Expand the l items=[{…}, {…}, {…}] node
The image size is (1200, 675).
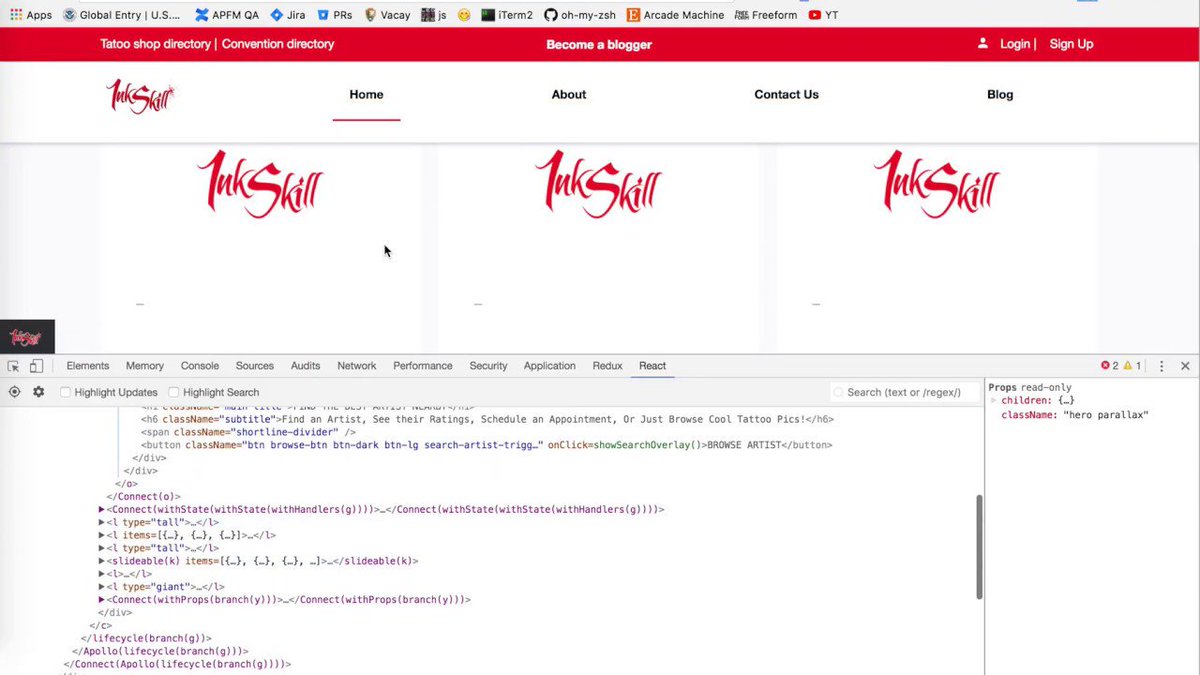point(102,535)
